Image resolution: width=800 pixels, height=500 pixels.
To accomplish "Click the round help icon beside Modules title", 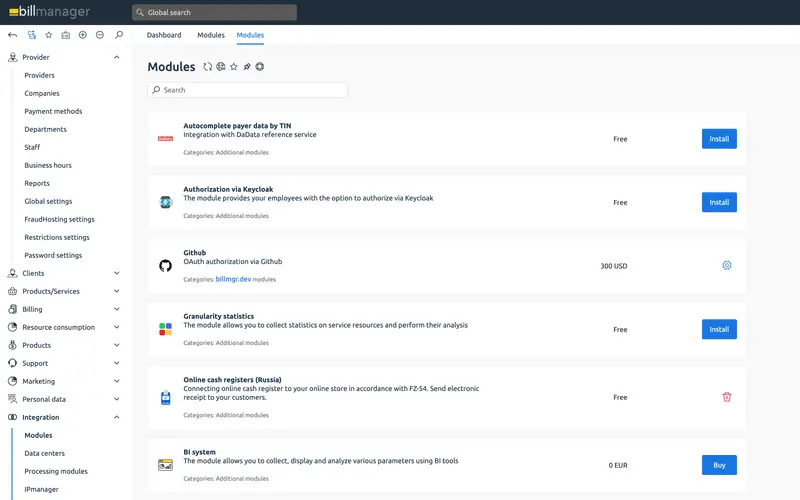I will point(260,67).
